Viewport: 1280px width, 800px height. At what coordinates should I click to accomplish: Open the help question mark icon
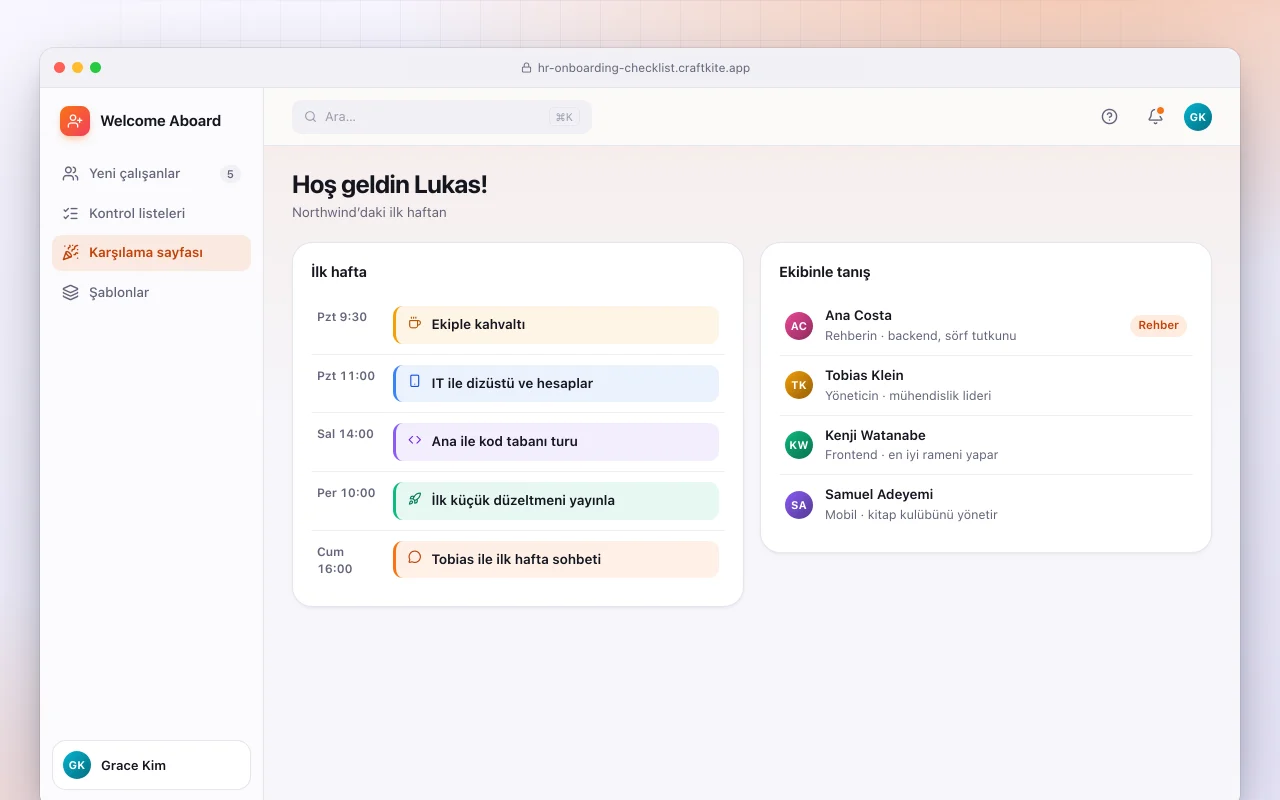[1109, 117]
